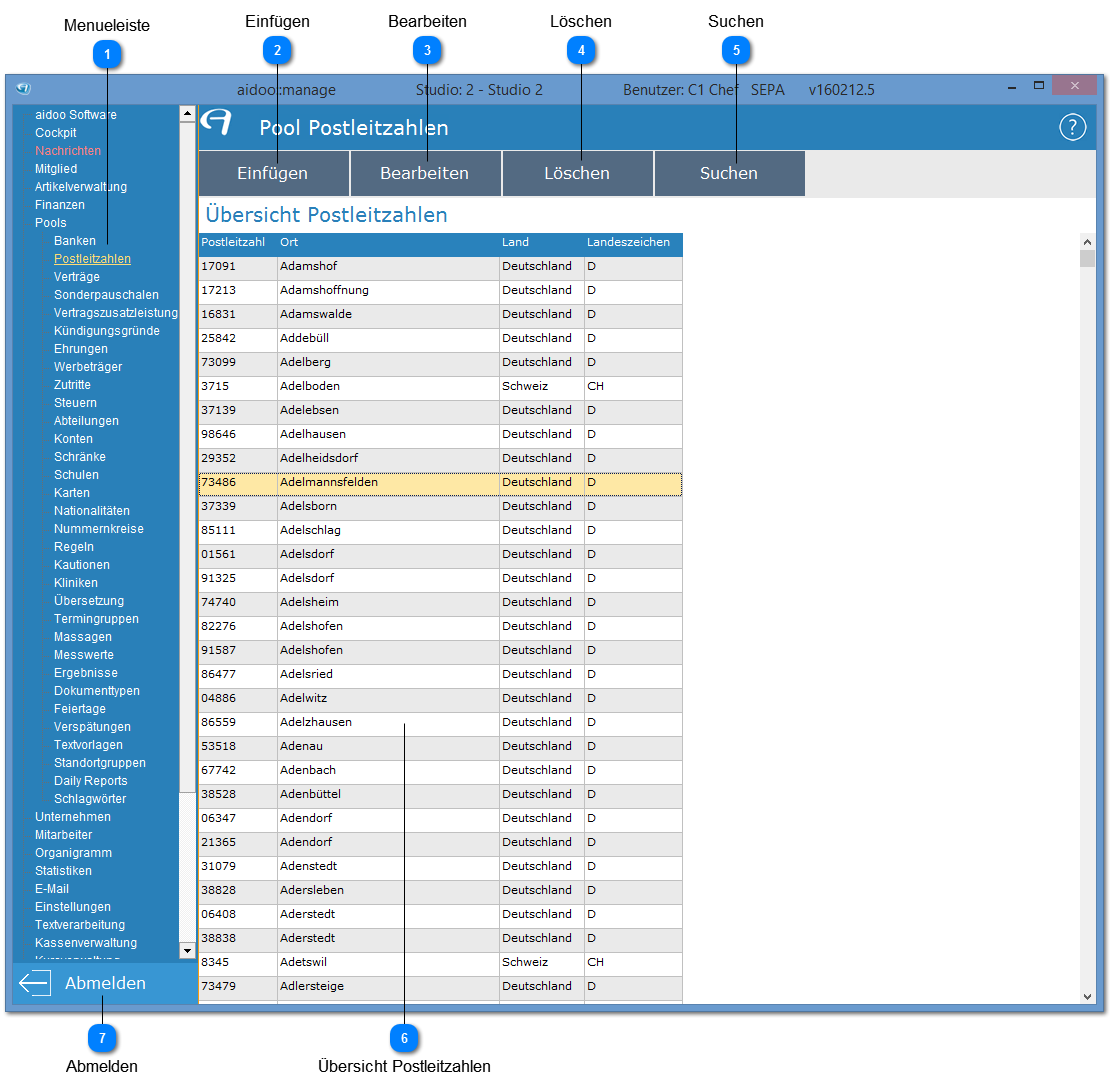
Task: Select Übersetzung in sidebar
Action: 89,601
